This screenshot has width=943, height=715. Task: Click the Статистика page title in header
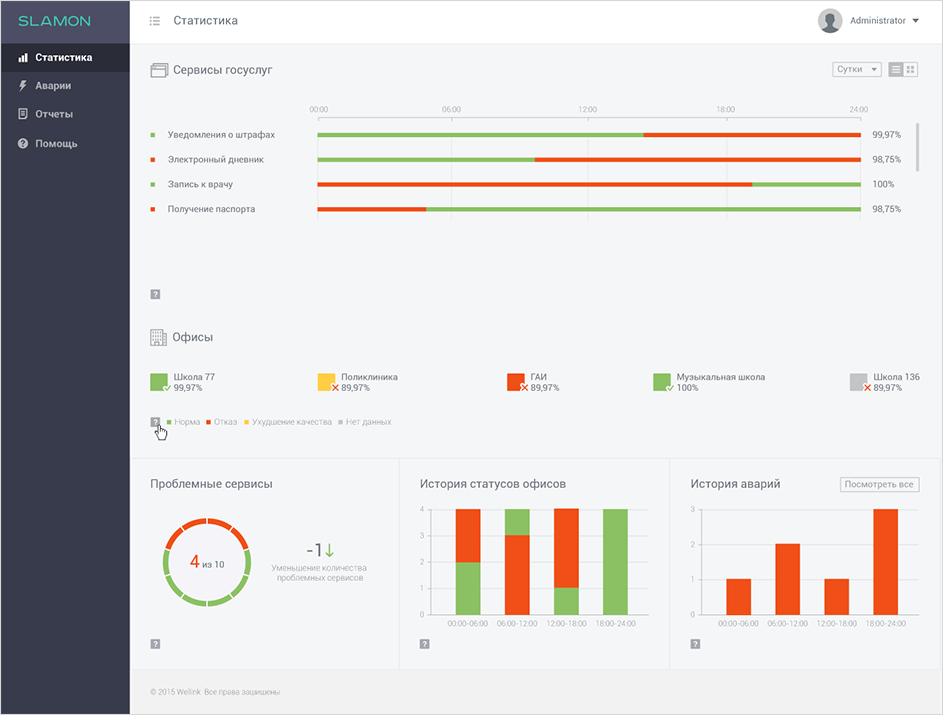(206, 21)
